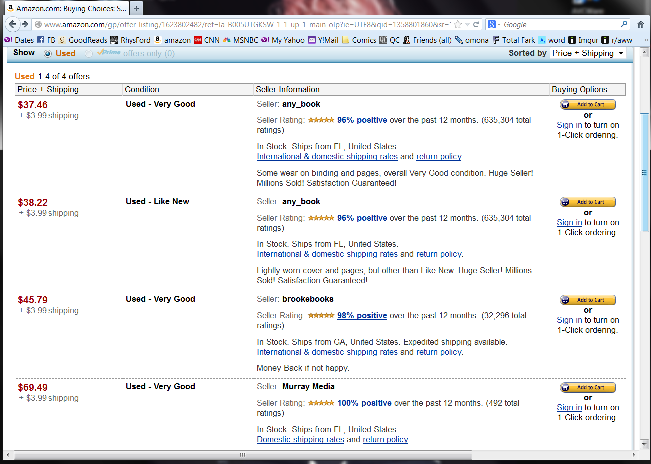Click Sign in link for $38.22 offer
The image size is (651, 464).
pyautogui.click(x=569, y=222)
